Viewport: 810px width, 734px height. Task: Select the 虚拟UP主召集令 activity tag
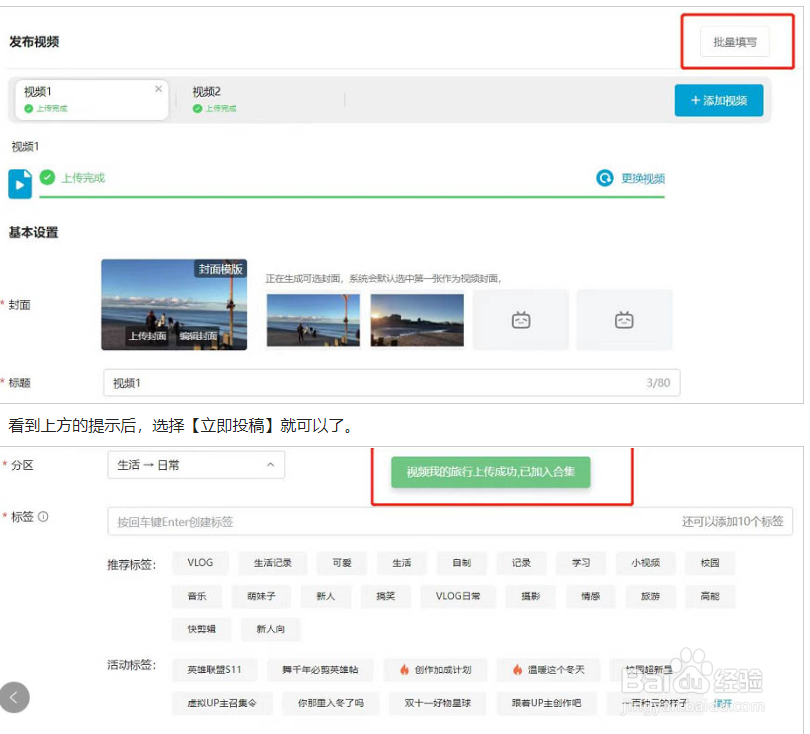click(222, 703)
